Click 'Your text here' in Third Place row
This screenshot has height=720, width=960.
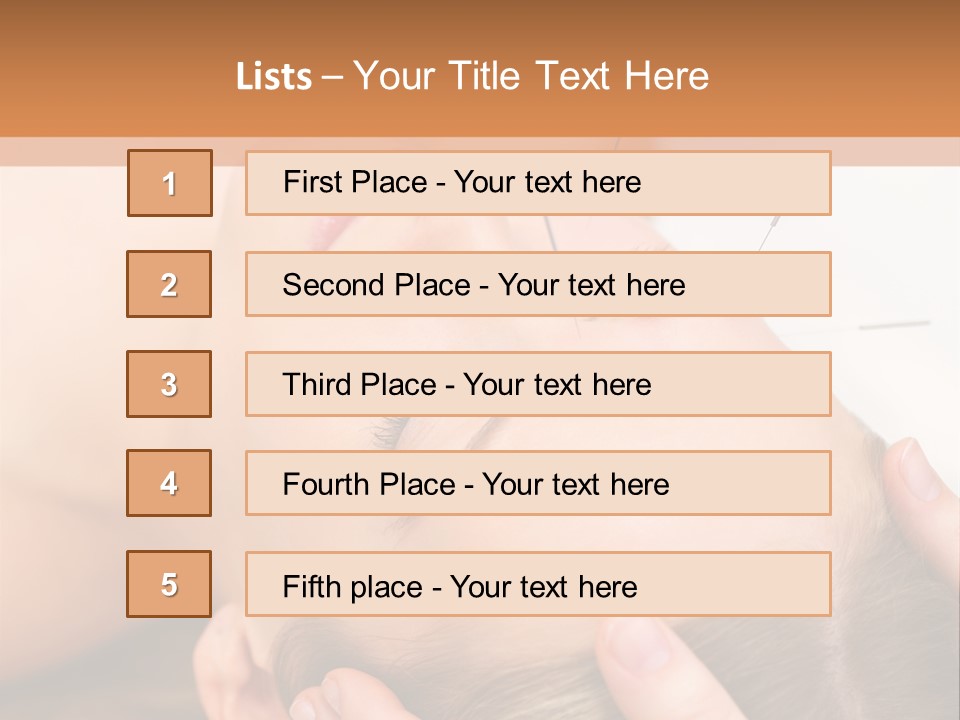[557, 385]
